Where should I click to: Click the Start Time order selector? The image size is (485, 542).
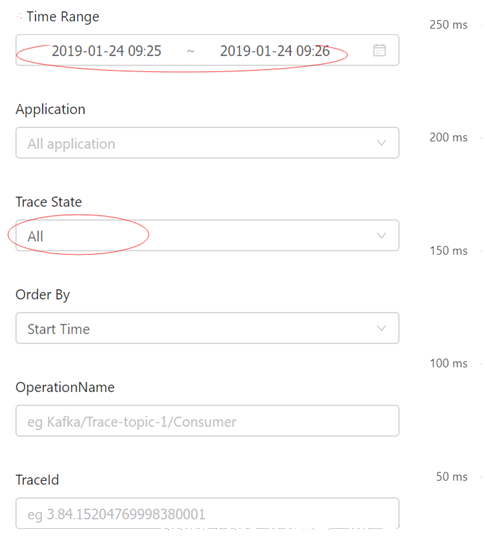(207, 328)
